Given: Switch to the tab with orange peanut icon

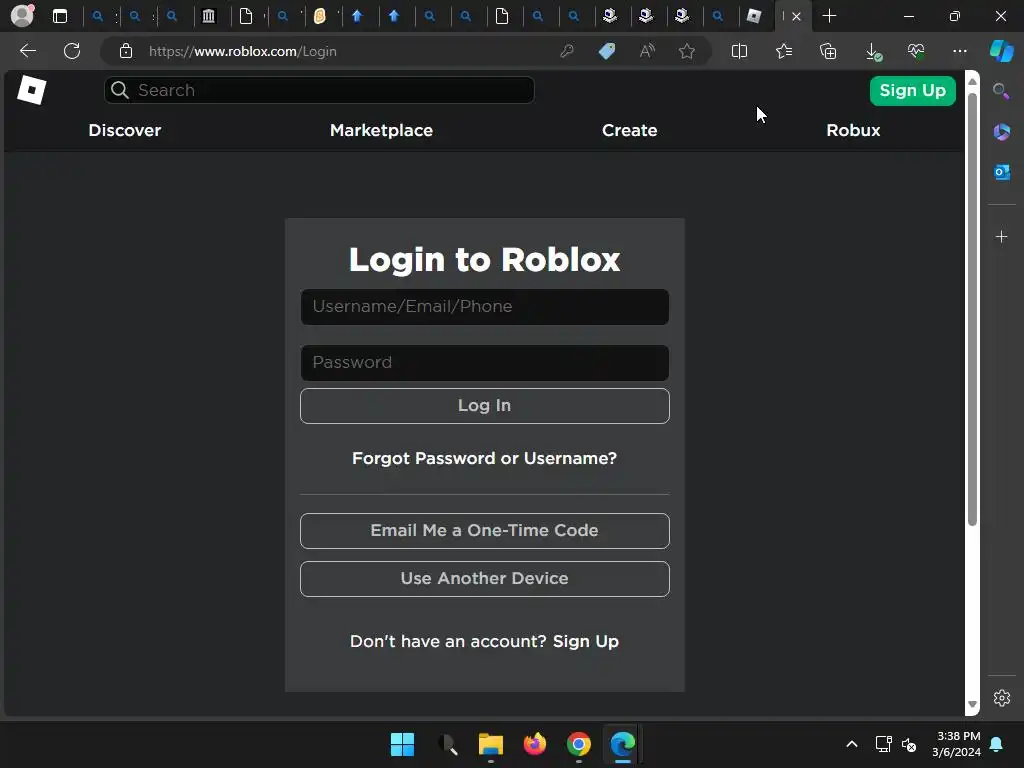Looking at the screenshot, I should (319, 16).
